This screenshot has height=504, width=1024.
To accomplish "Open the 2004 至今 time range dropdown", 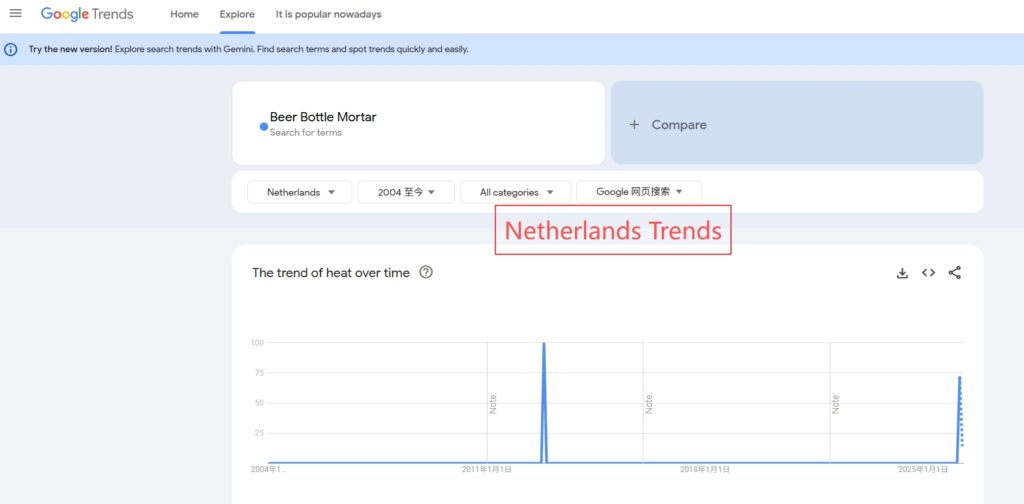I will (x=406, y=192).
